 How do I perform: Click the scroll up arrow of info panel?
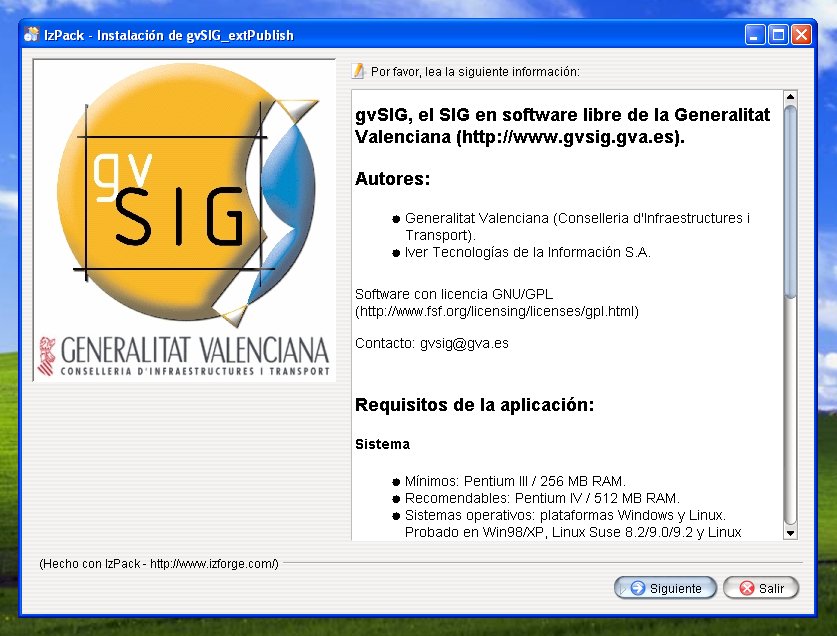(x=790, y=97)
